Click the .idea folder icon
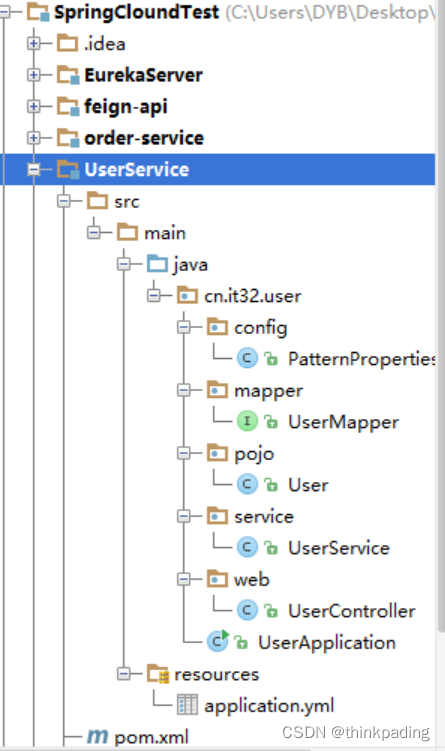445x751 pixels. [68, 43]
